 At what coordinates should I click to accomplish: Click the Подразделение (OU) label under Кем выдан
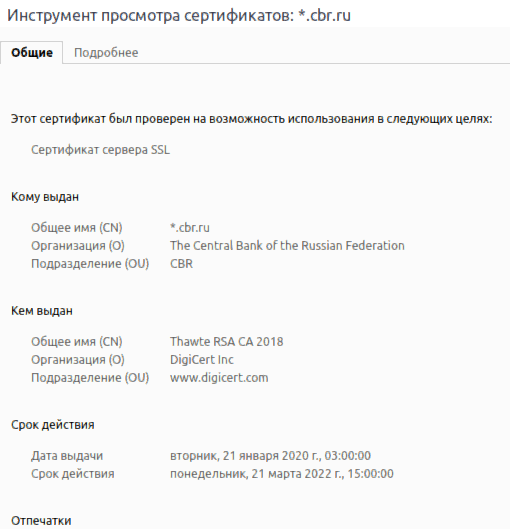(x=90, y=378)
